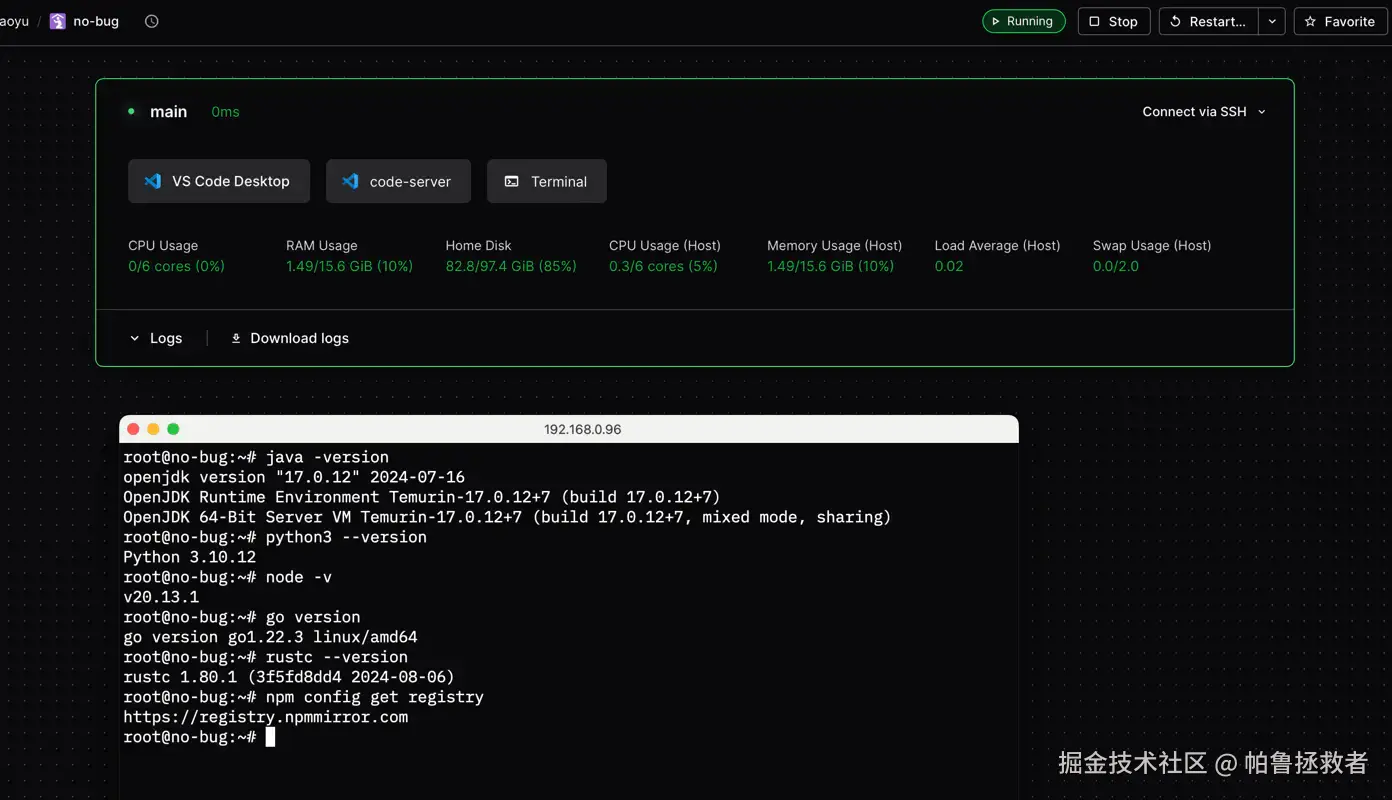Viewport: 1392px width, 800px height.
Task: Click the openjdk version "17.0.12" line
Action: coord(294,477)
